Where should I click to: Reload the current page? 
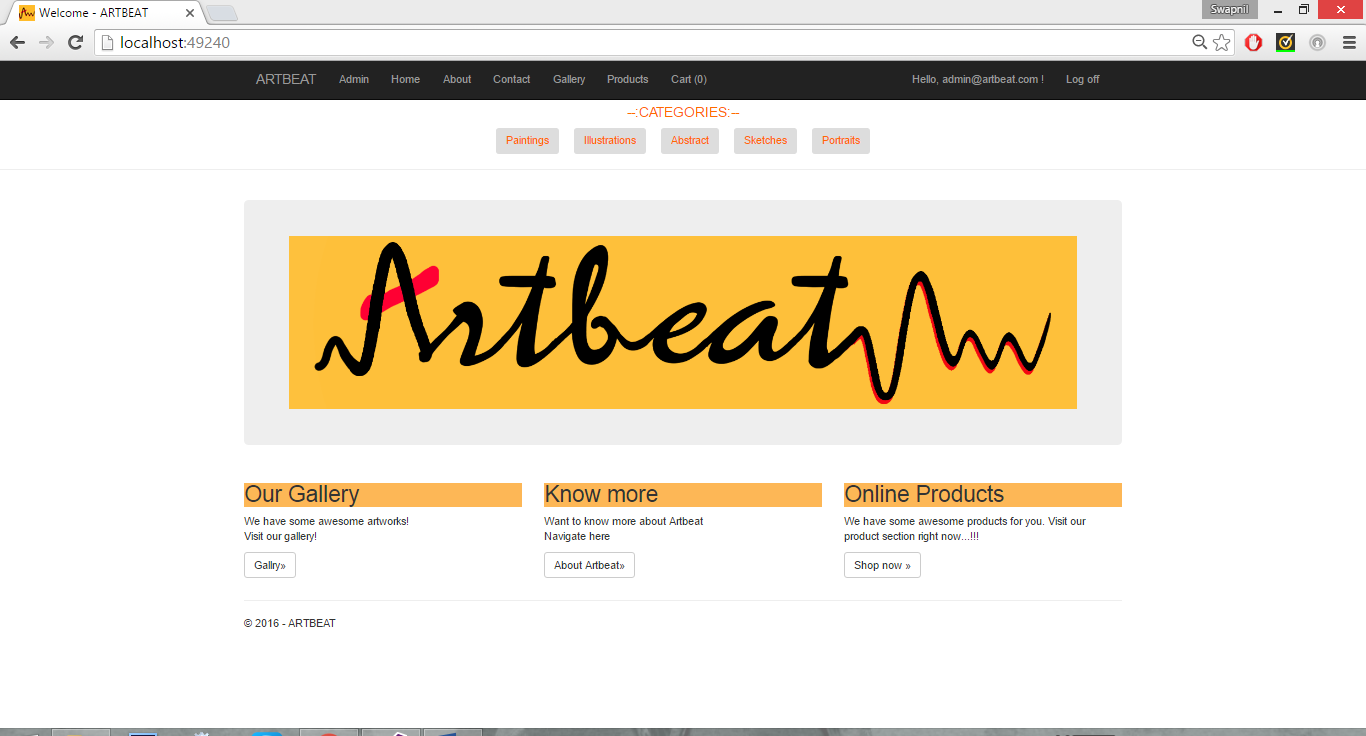75,42
